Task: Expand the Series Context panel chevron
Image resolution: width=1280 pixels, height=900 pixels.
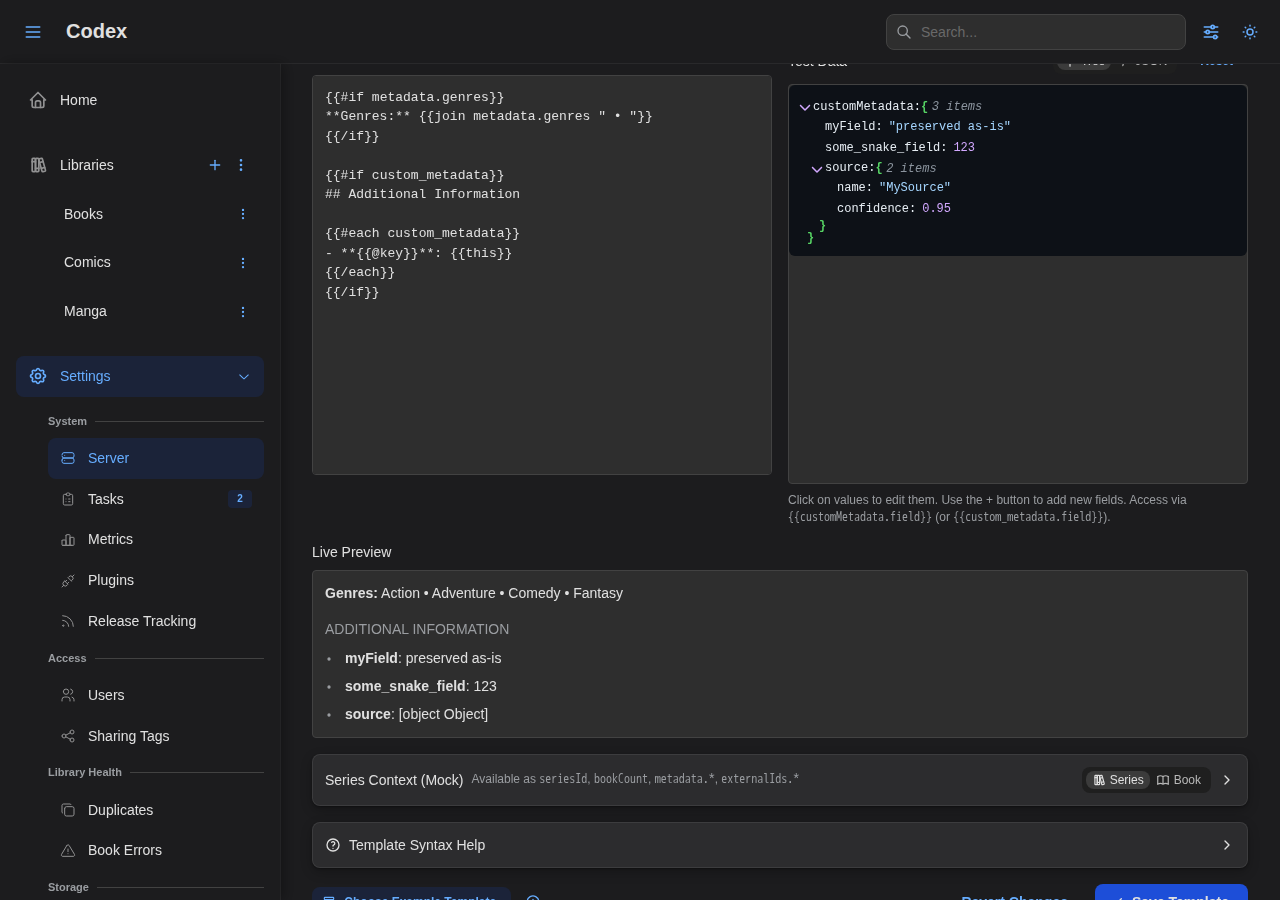Action: point(1227,780)
